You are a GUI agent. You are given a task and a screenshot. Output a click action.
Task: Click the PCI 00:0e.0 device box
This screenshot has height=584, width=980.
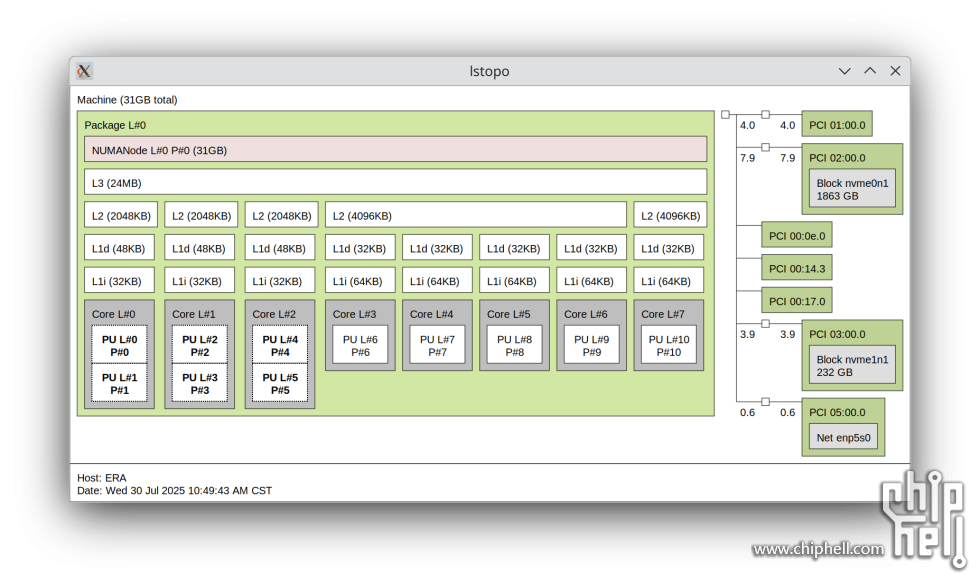point(797,234)
